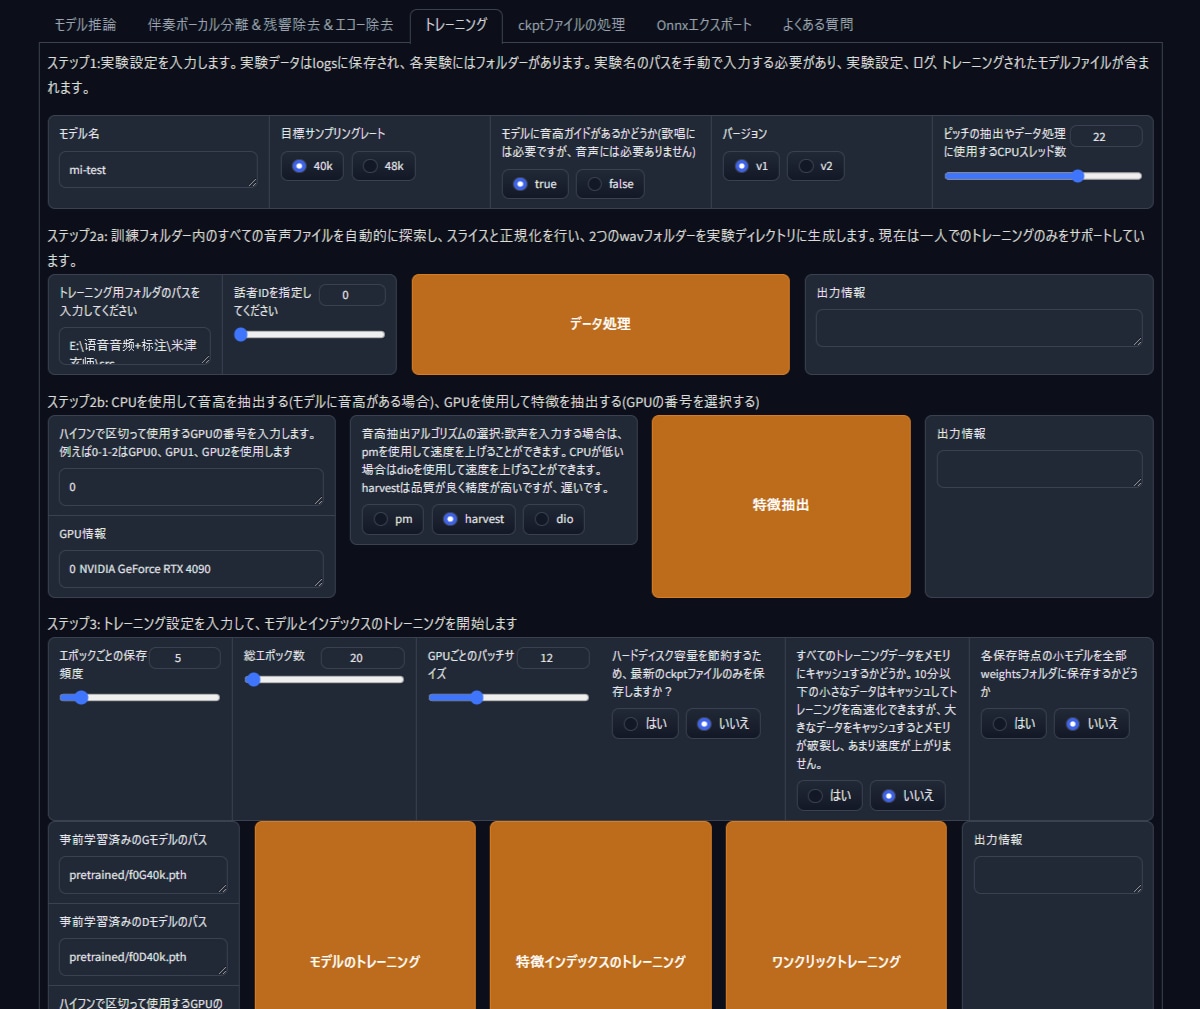Image resolution: width=1200 pixels, height=1009 pixels.
Task: Click GPU index field containing 0
Action: (191, 487)
